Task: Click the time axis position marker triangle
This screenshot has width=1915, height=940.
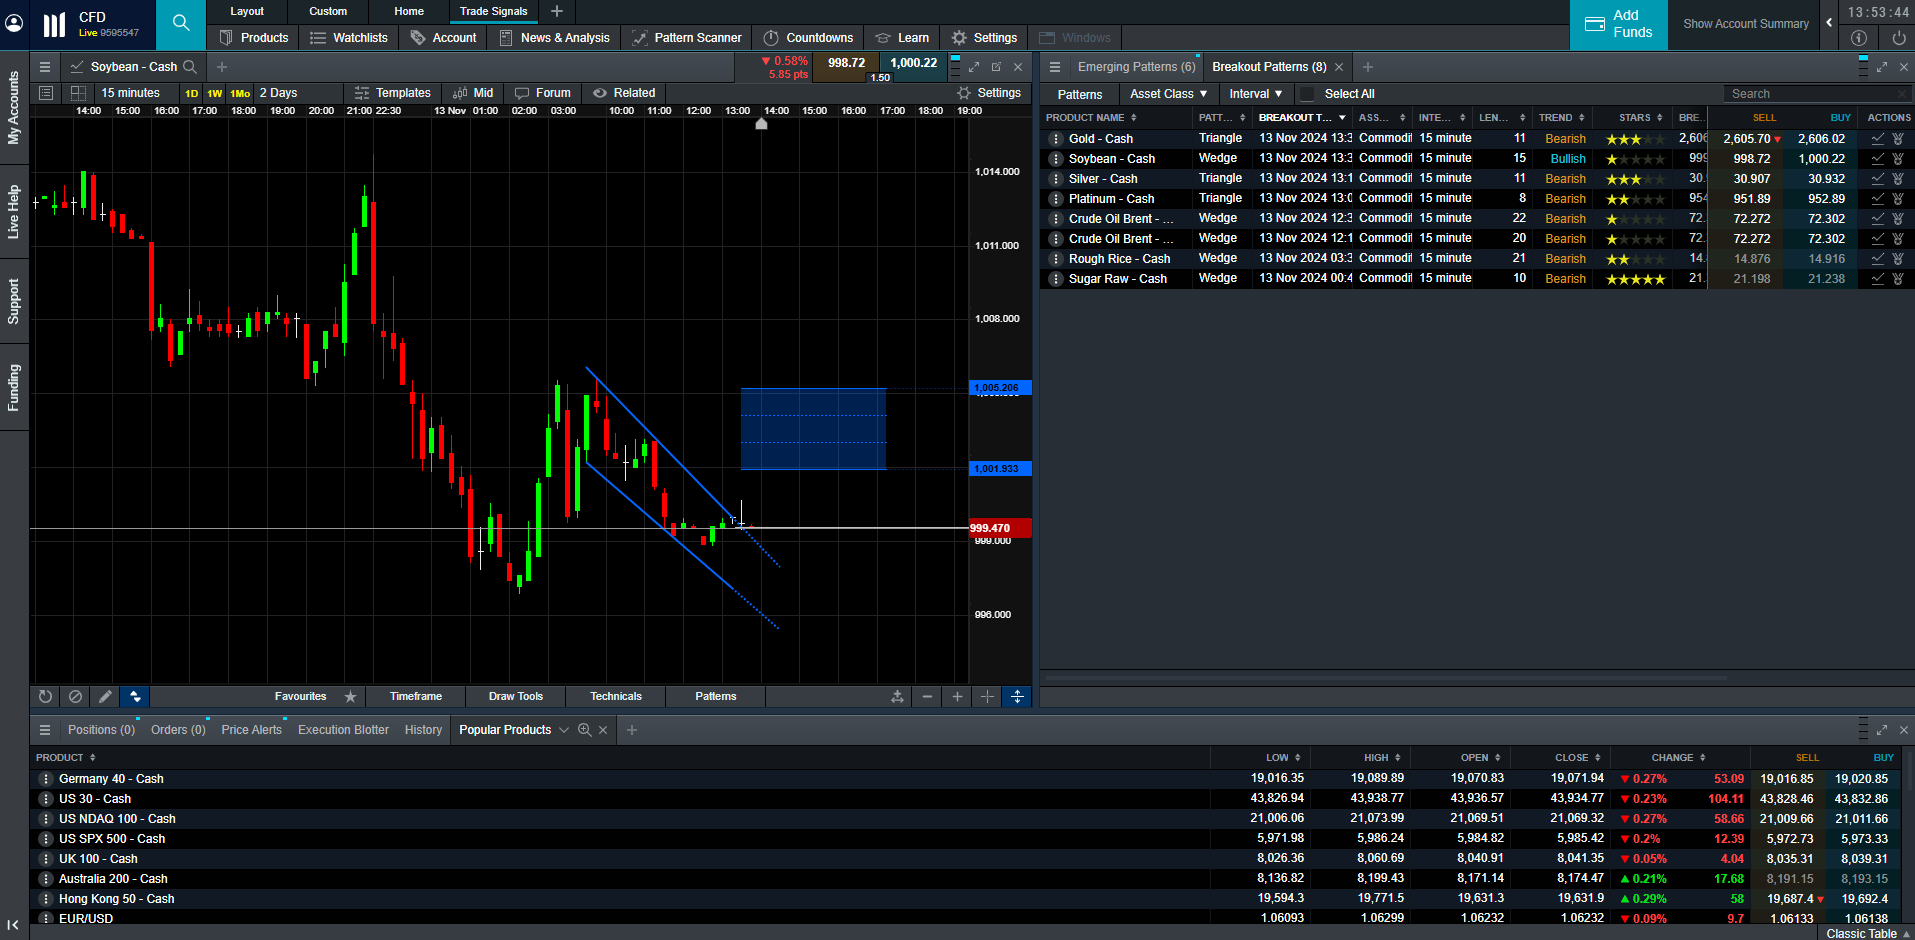Action: click(x=761, y=124)
